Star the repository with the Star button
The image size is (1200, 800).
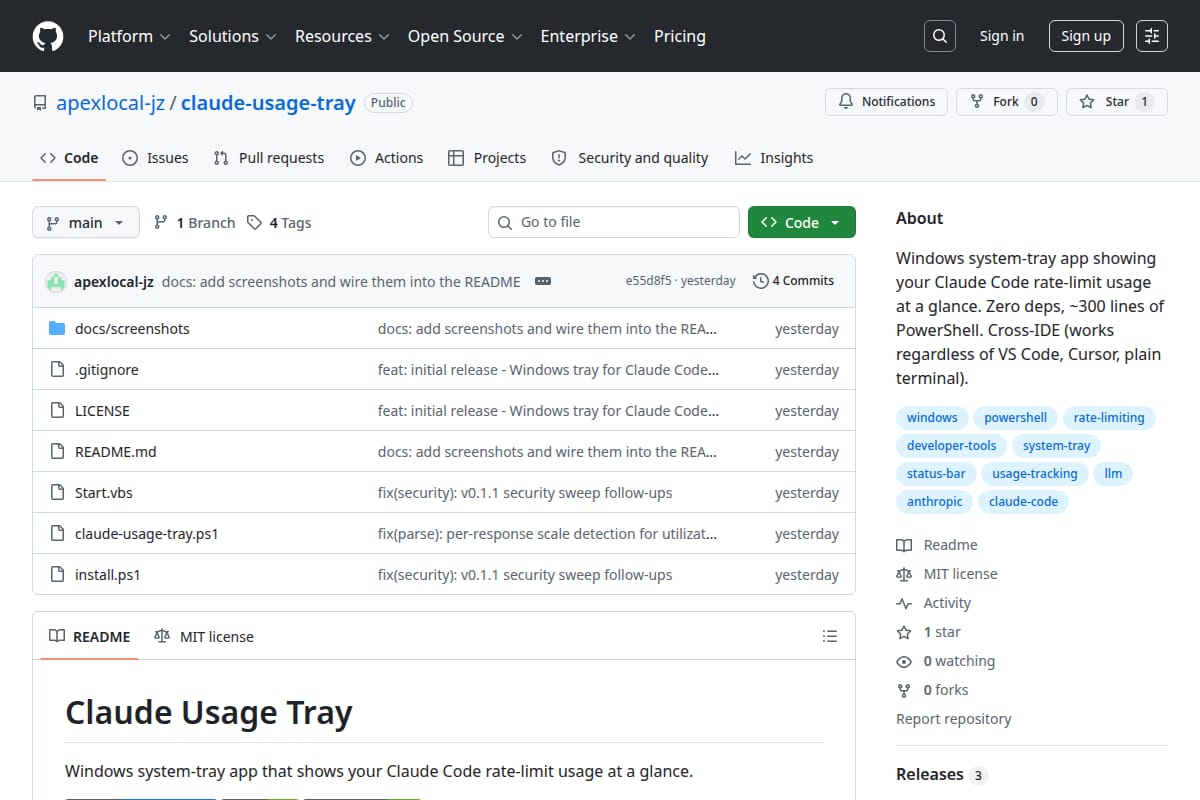coord(1117,102)
